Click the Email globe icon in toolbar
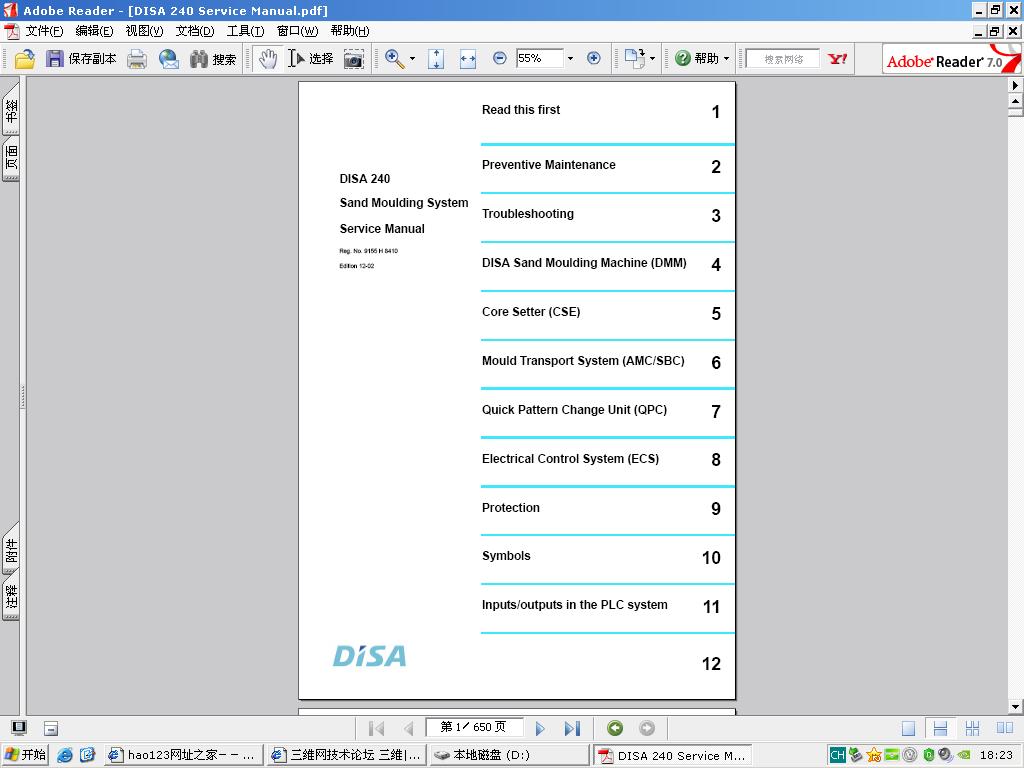The image size is (1024, 768). [168, 59]
